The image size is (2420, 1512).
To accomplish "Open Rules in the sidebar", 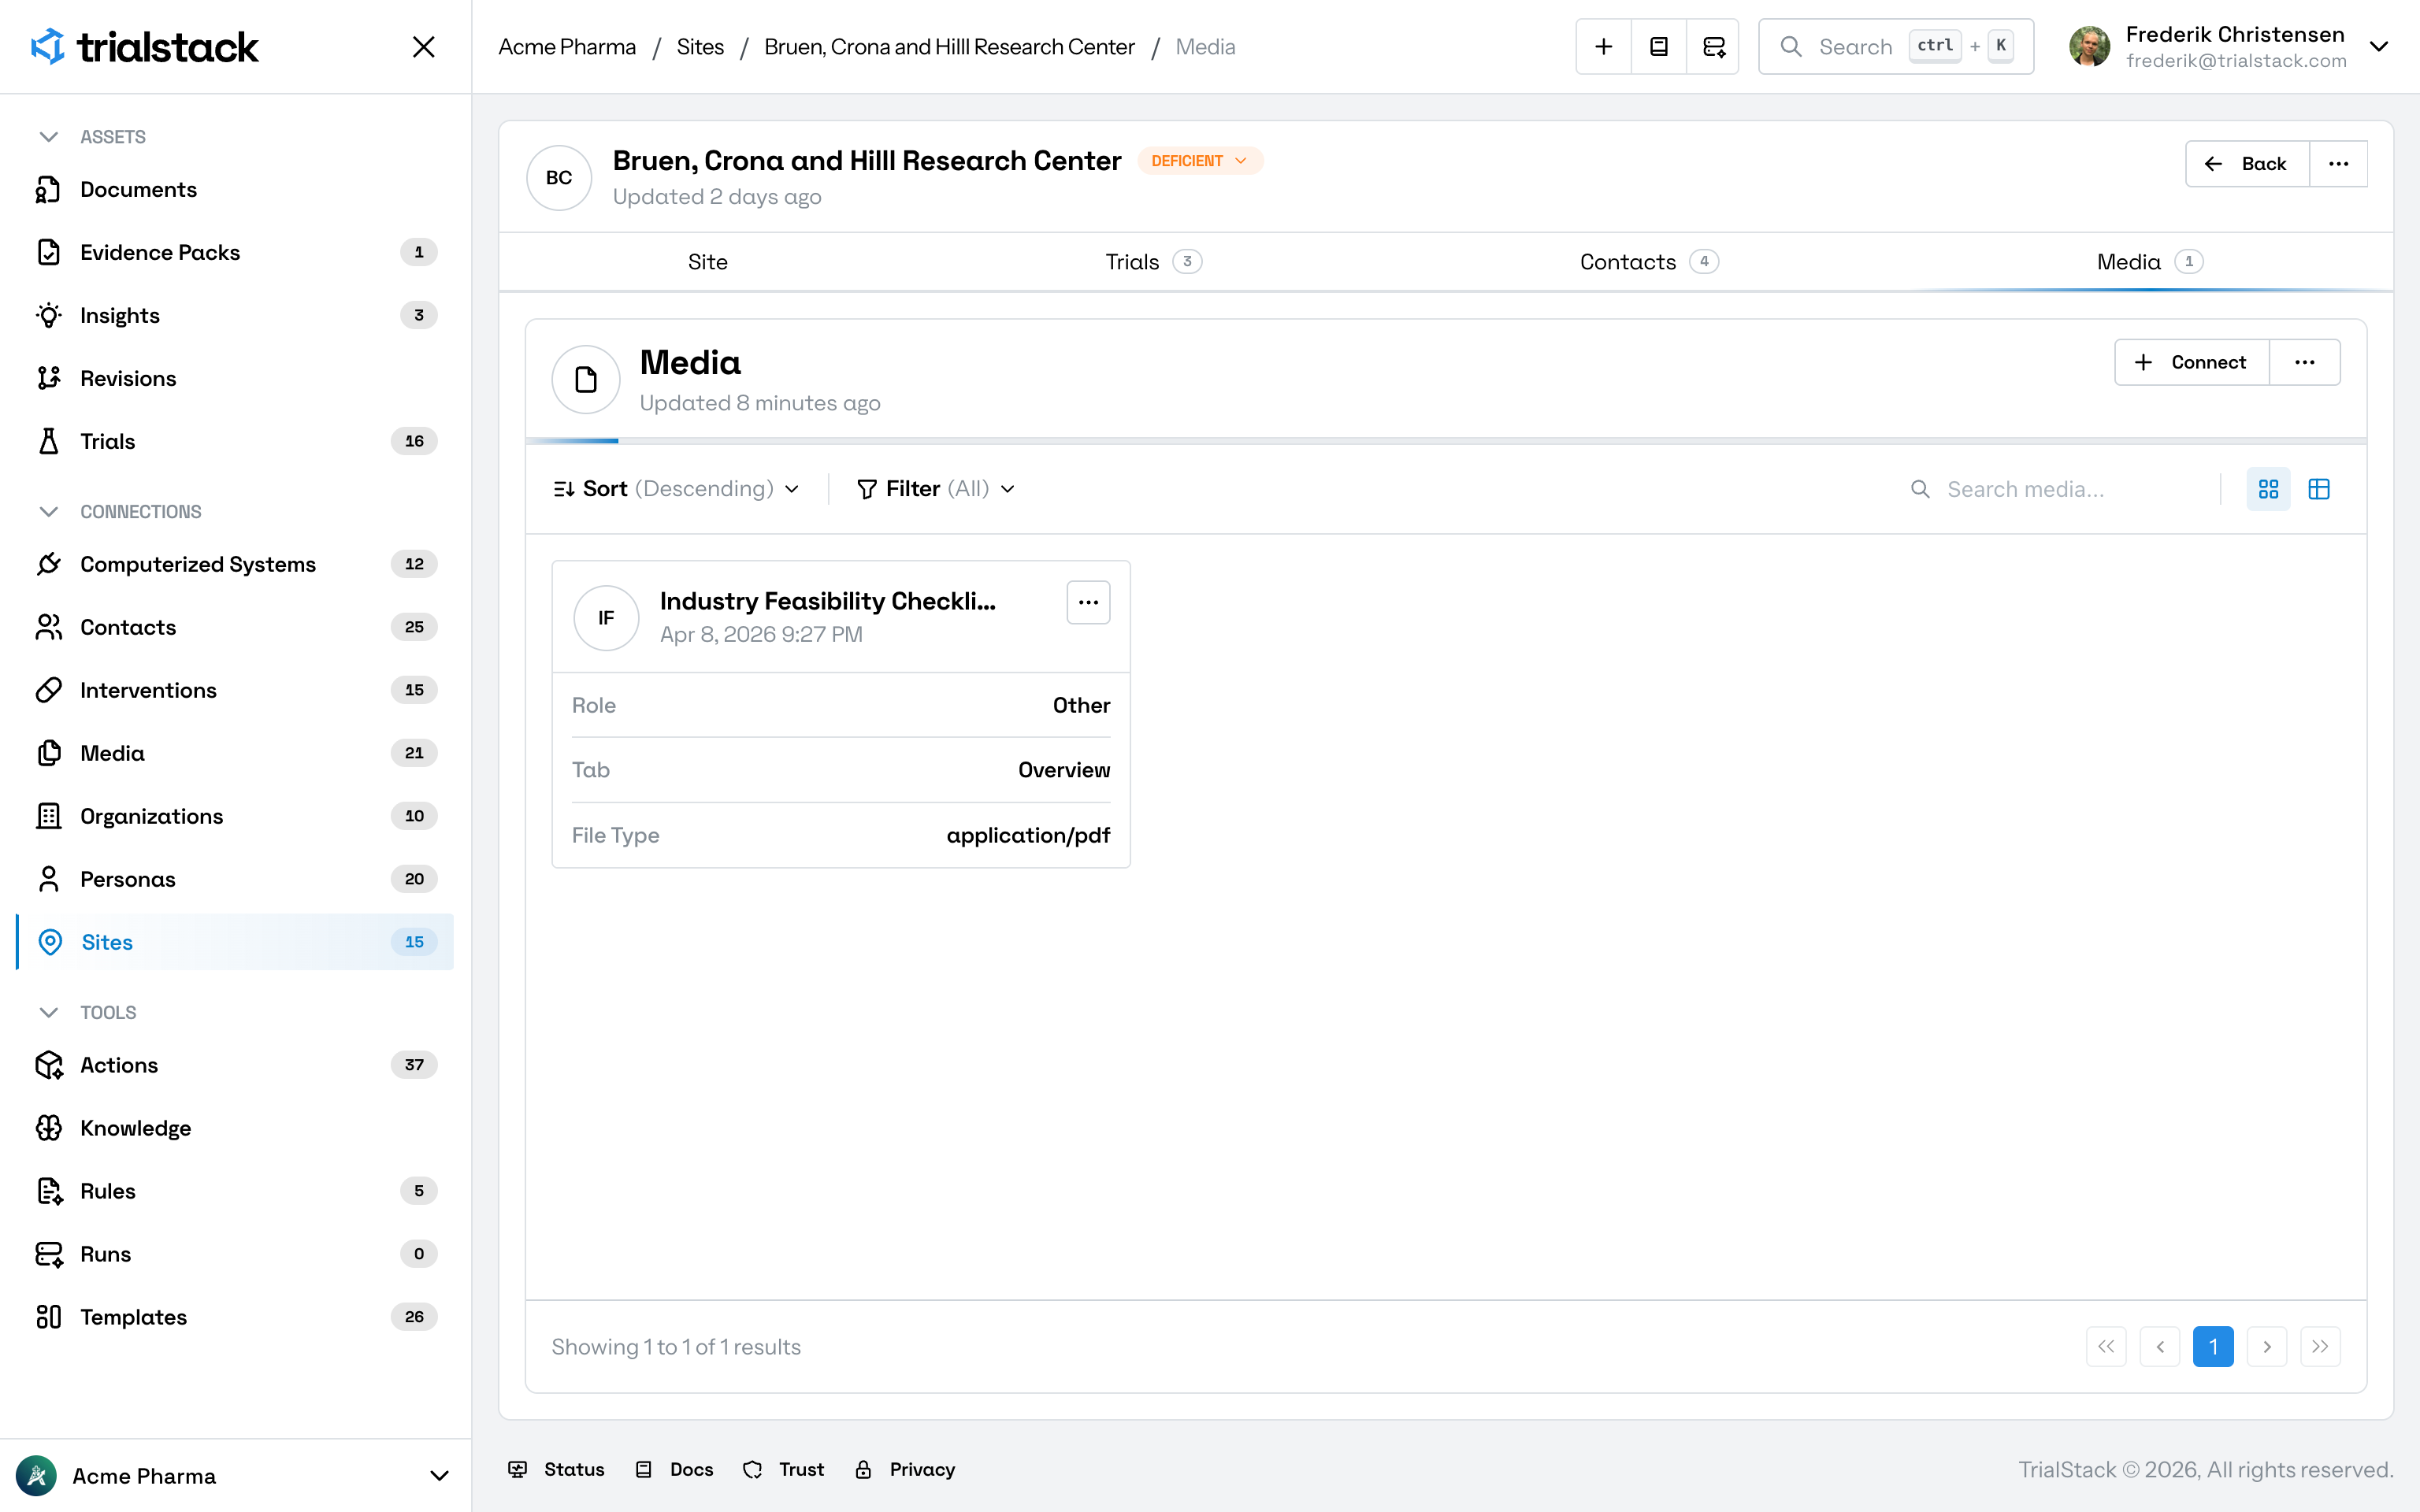I will (x=235, y=1191).
